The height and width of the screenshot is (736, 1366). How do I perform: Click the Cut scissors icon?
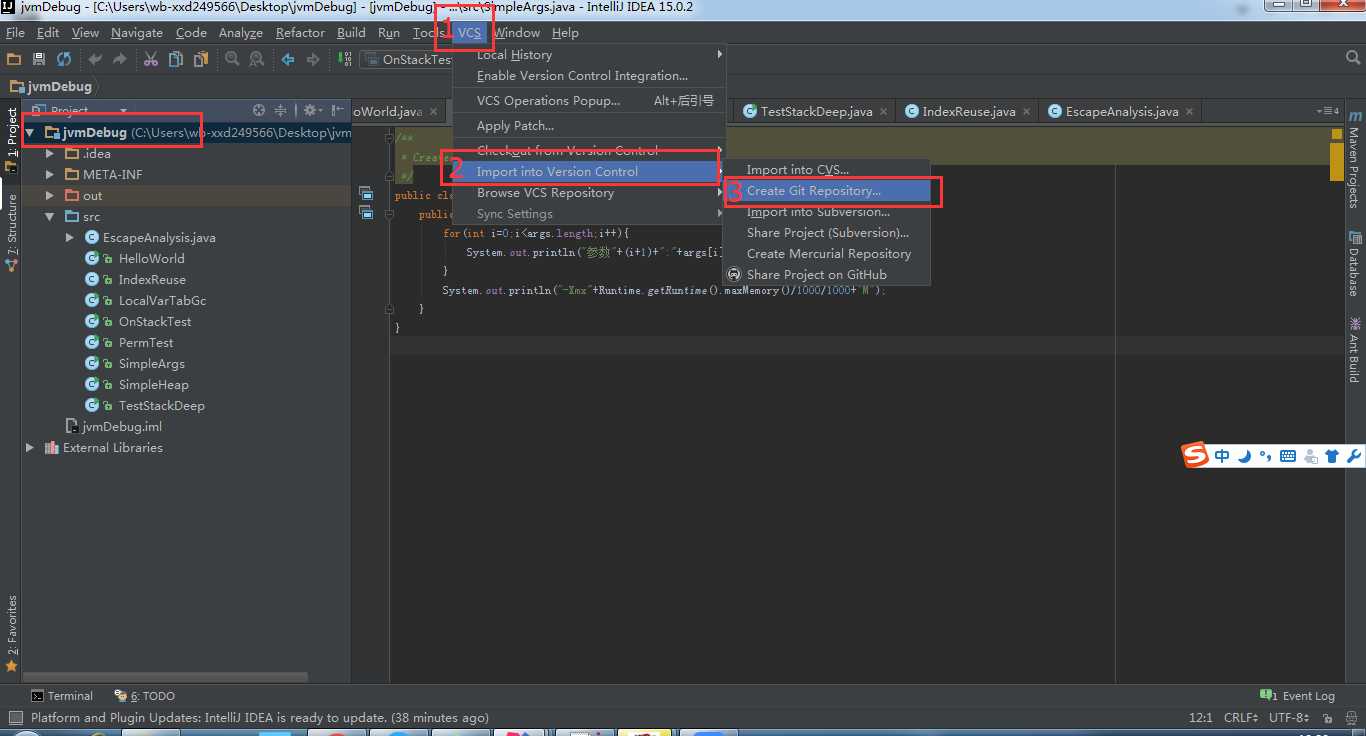pos(151,60)
